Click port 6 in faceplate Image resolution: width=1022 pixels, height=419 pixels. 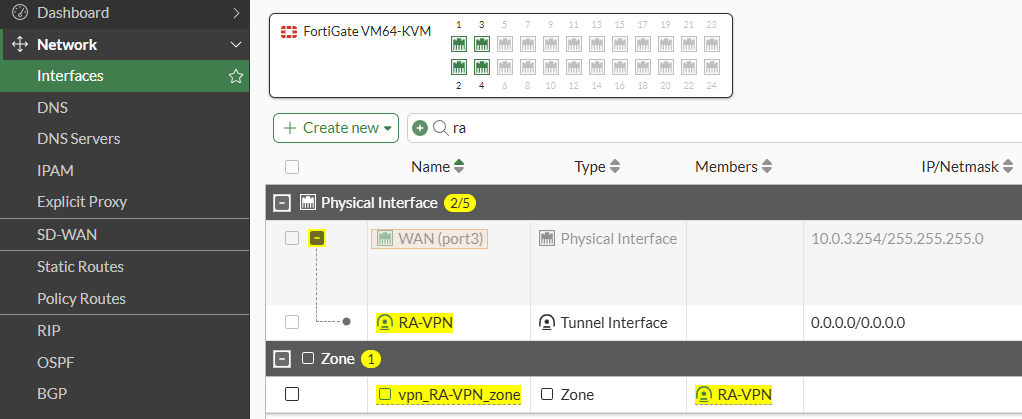coord(504,67)
